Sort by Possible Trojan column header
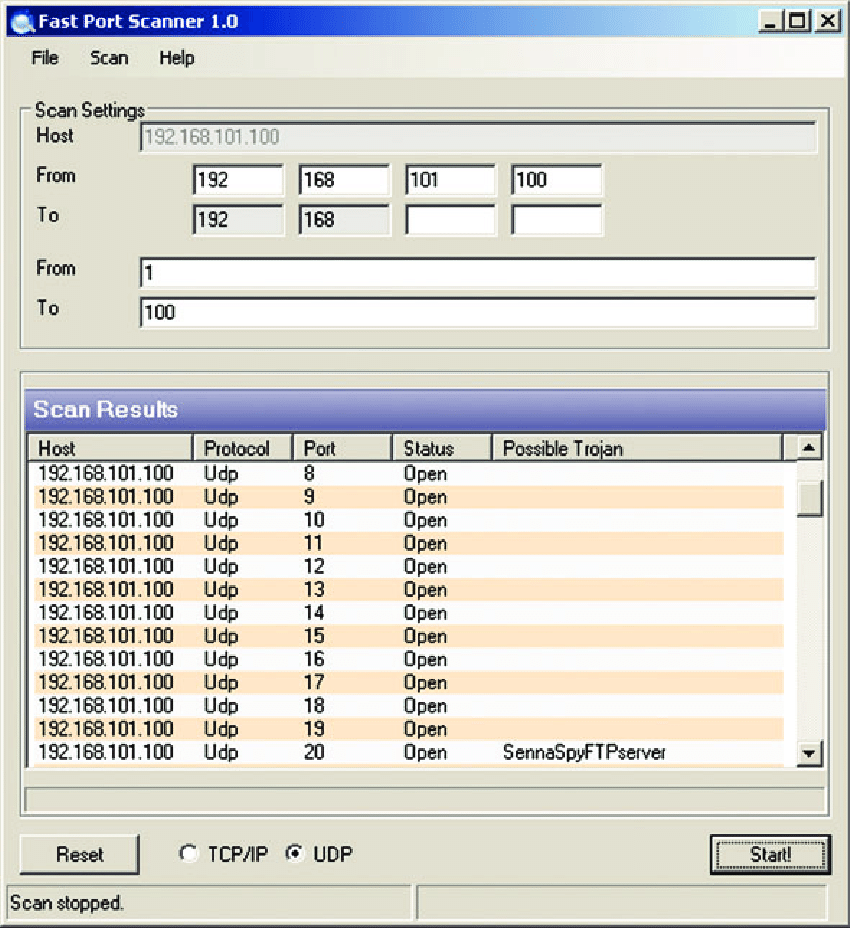This screenshot has width=850, height=928. (636, 448)
